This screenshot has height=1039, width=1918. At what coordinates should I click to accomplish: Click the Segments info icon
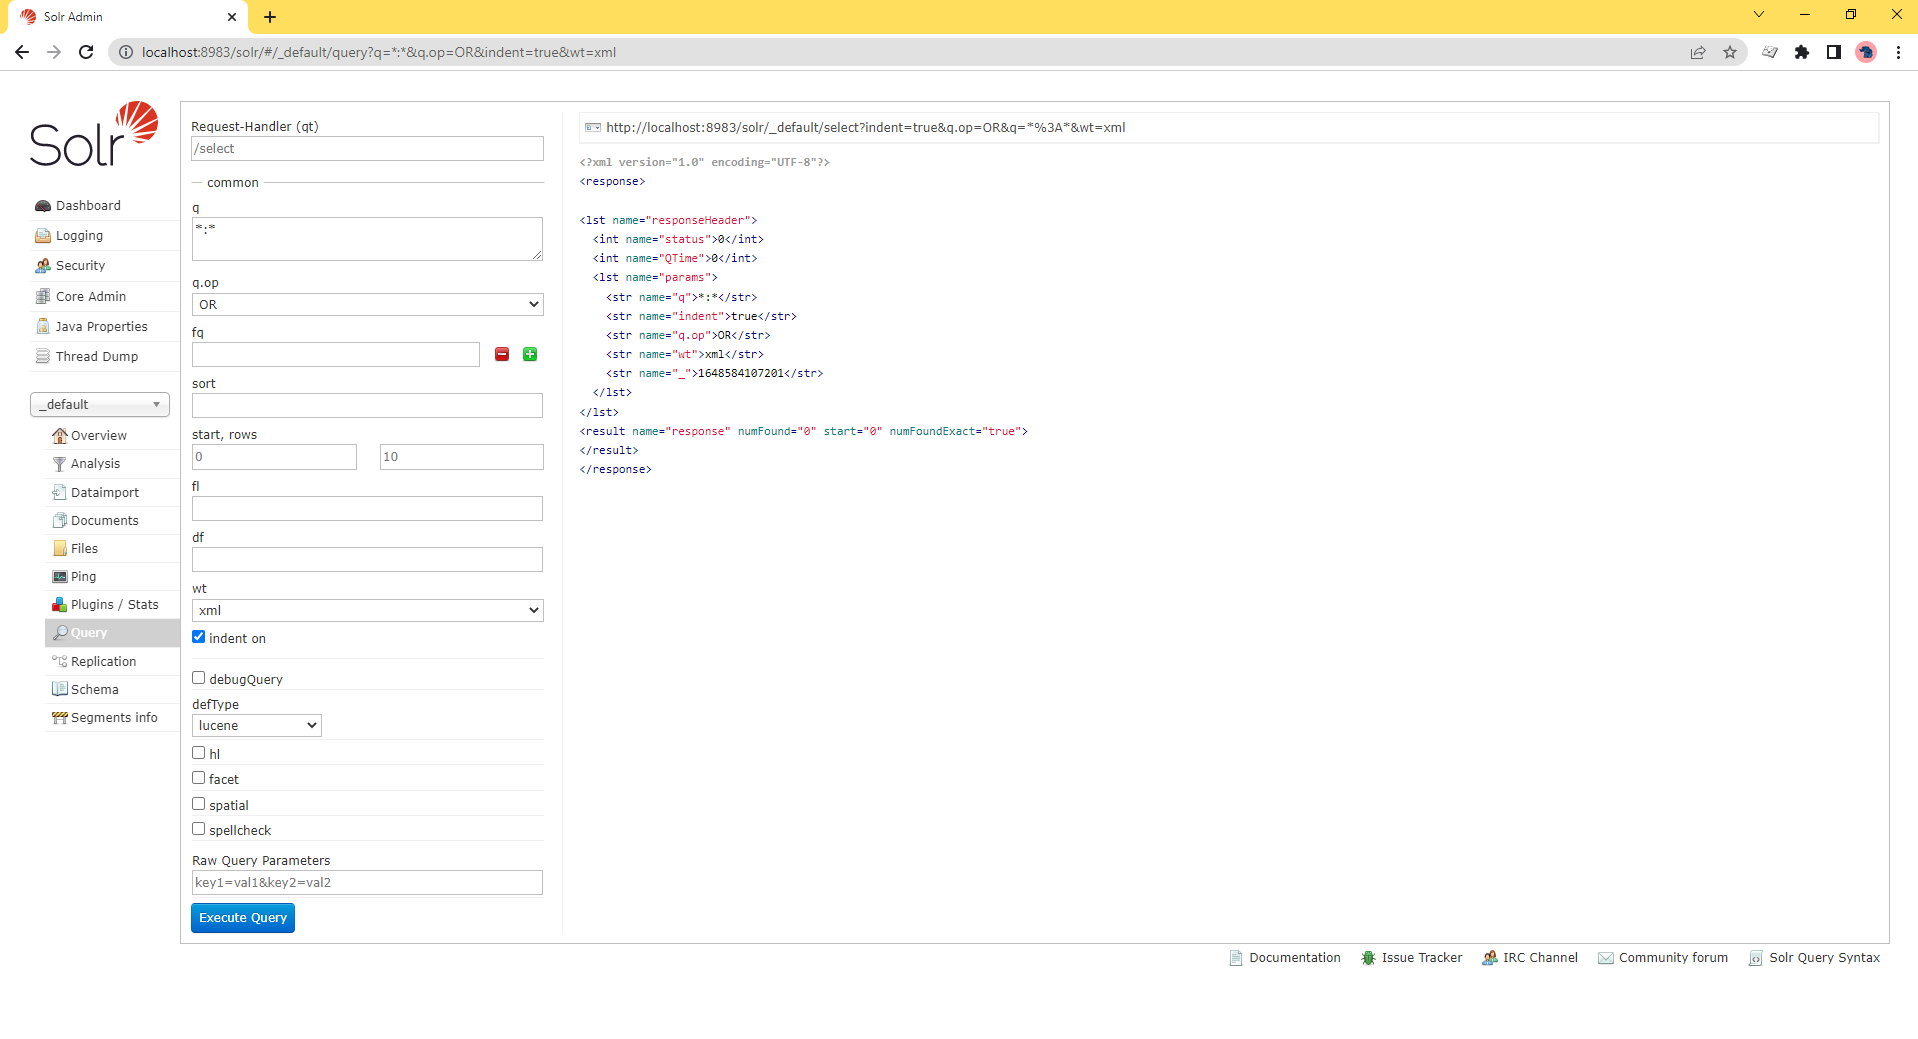coord(60,717)
